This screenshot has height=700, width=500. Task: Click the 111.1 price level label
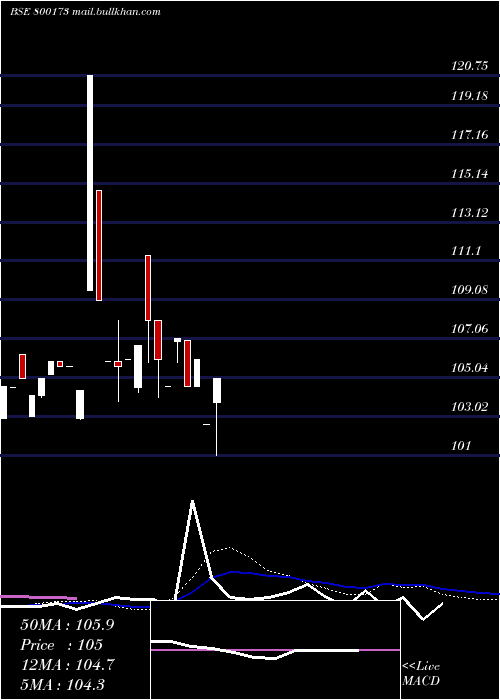click(x=466, y=251)
